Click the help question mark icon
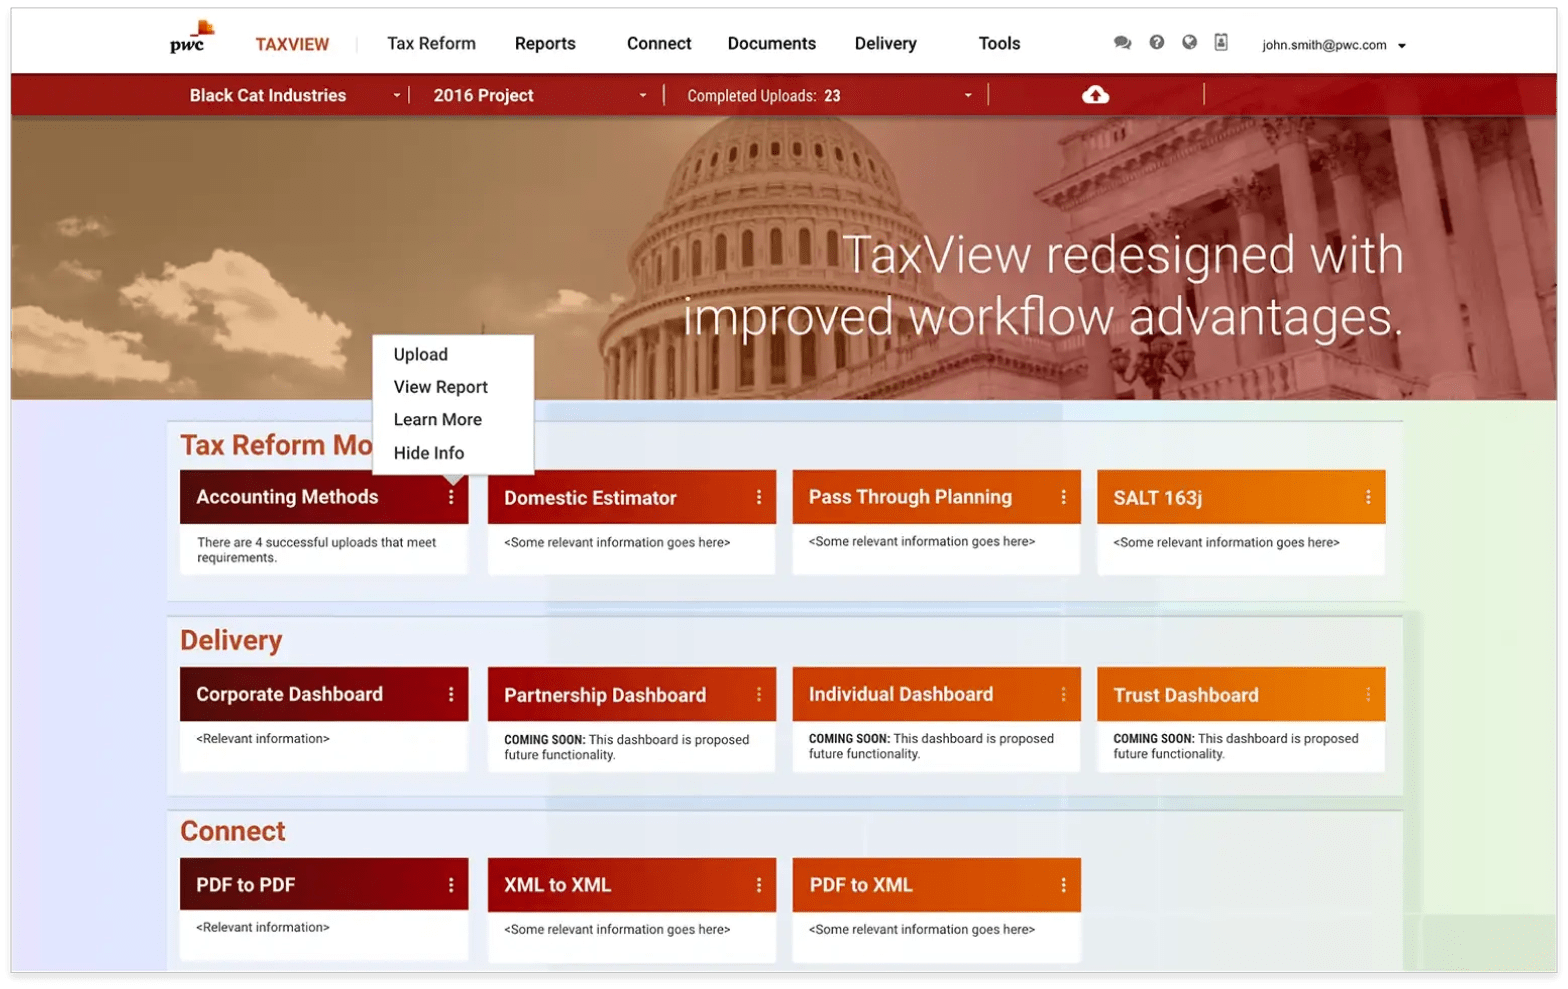This screenshot has width=1568, height=989. point(1156,43)
